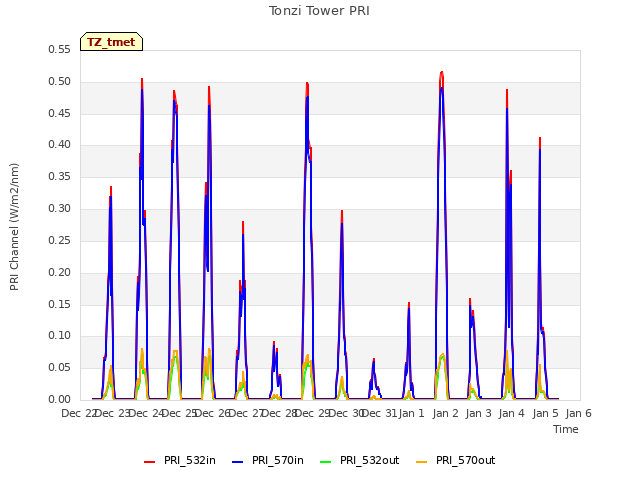The image size is (640, 480).
Task: Click the 0.20 y-axis tick label
Action: coord(59,272)
